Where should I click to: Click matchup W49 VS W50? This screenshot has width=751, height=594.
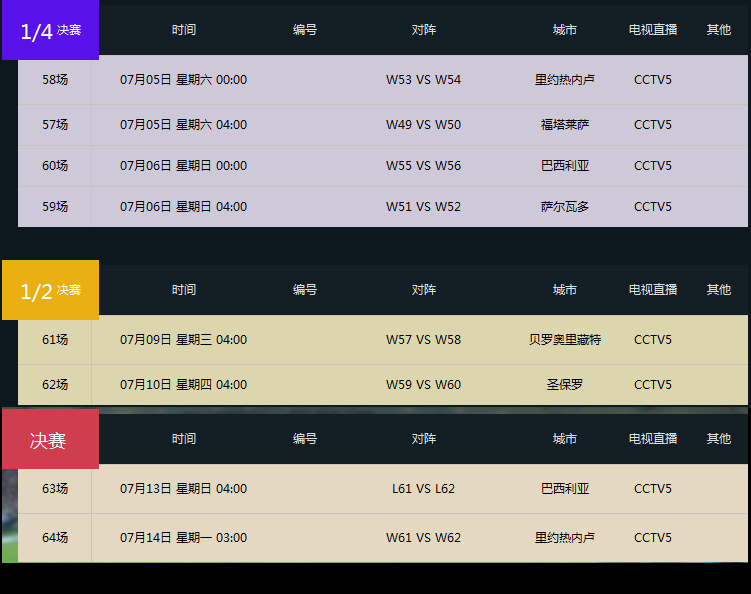pos(423,125)
